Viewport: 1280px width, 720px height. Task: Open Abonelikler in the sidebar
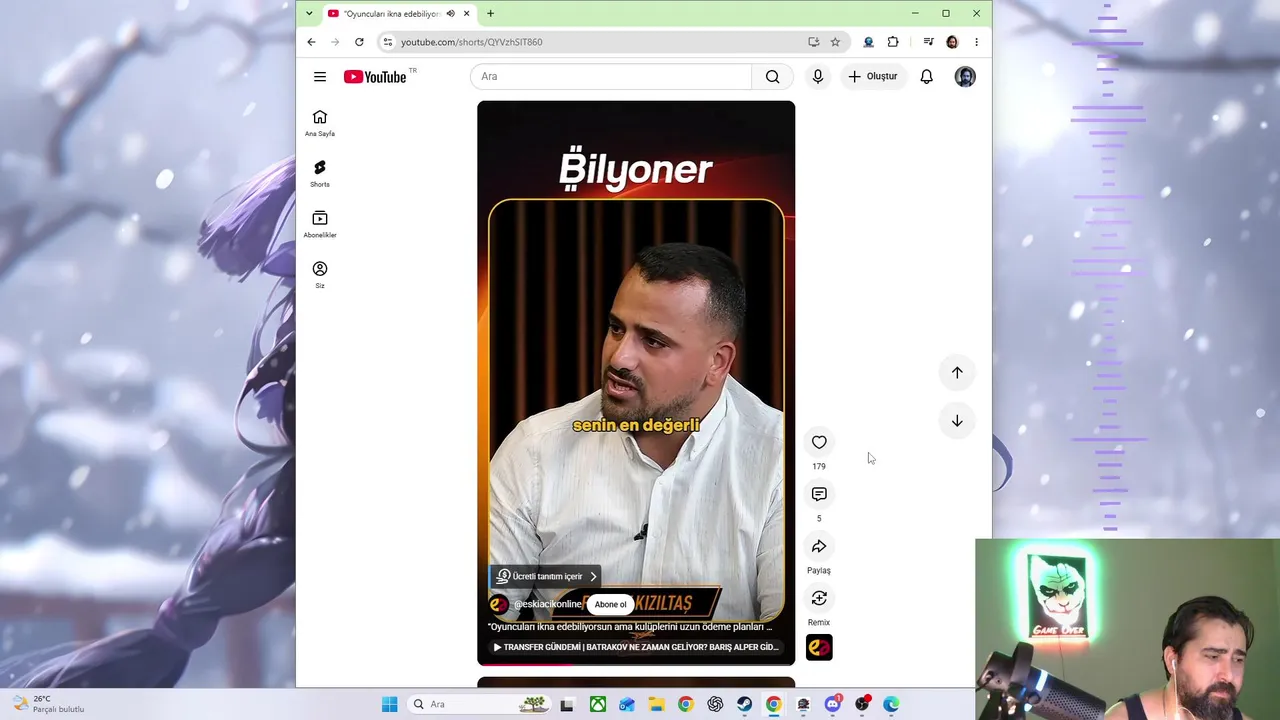(x=320, y=225)
